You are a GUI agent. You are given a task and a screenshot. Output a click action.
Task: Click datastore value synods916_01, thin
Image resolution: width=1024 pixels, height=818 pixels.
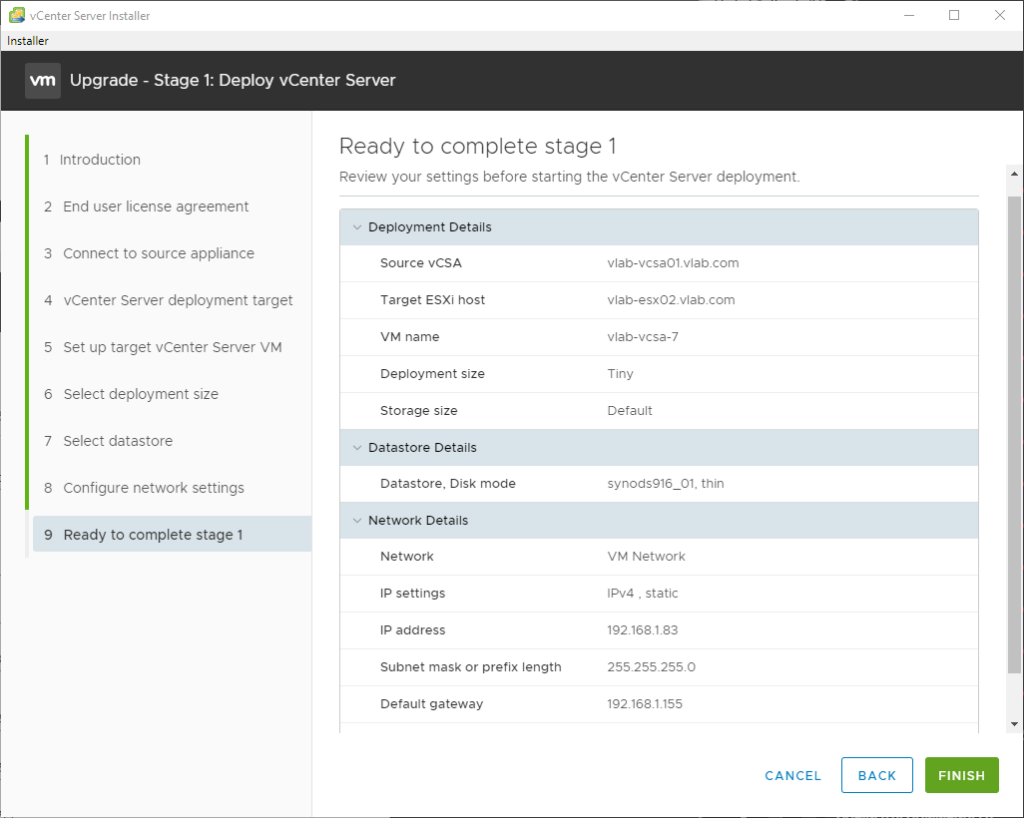click(x=665, y=484)
